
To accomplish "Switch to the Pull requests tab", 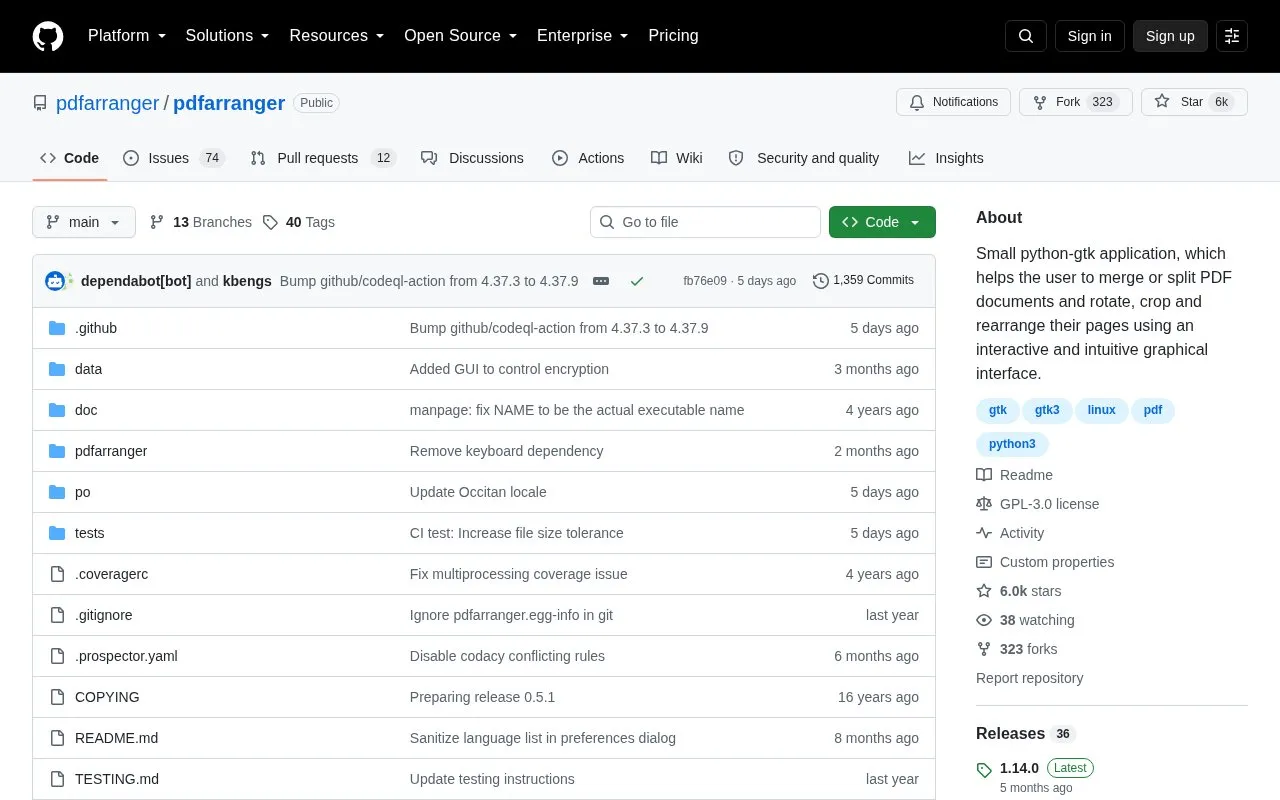I will [x=323, y=158].
